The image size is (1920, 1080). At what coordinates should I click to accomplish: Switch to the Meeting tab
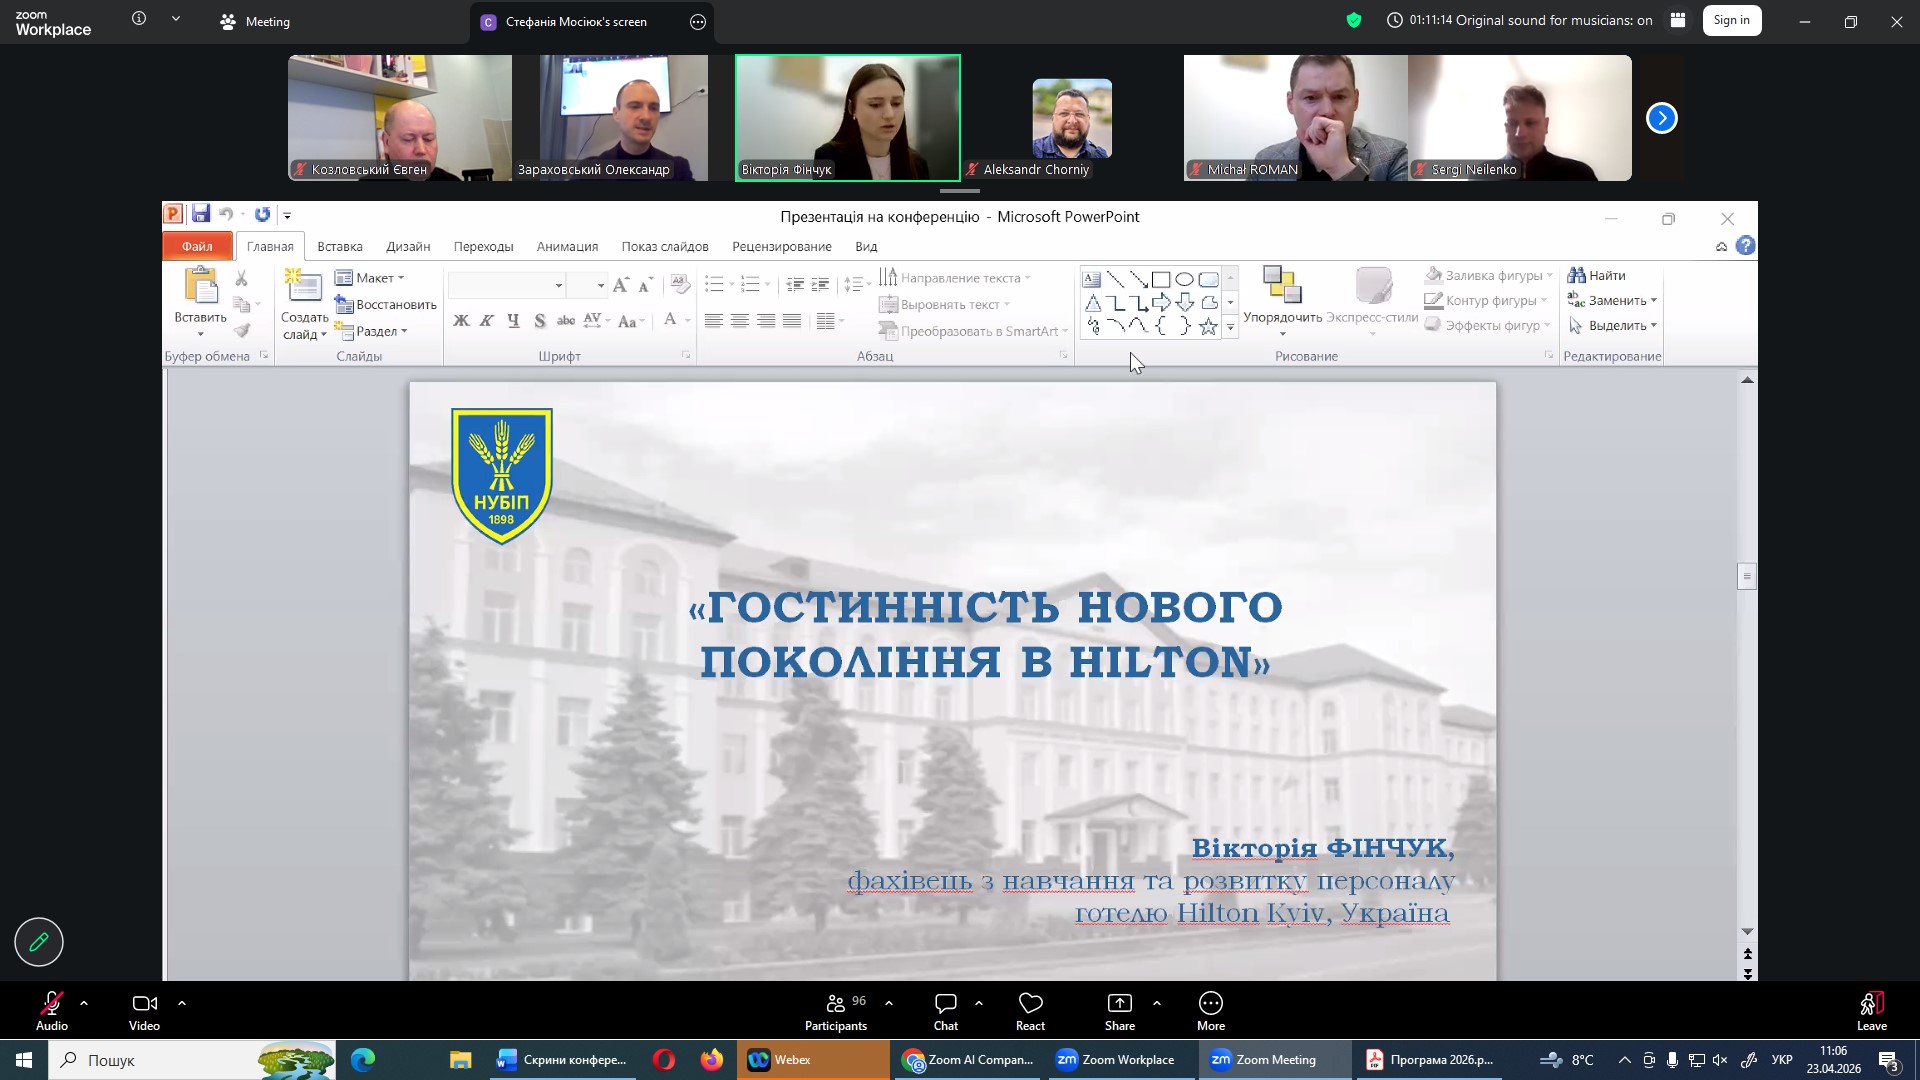coord(255,21)
